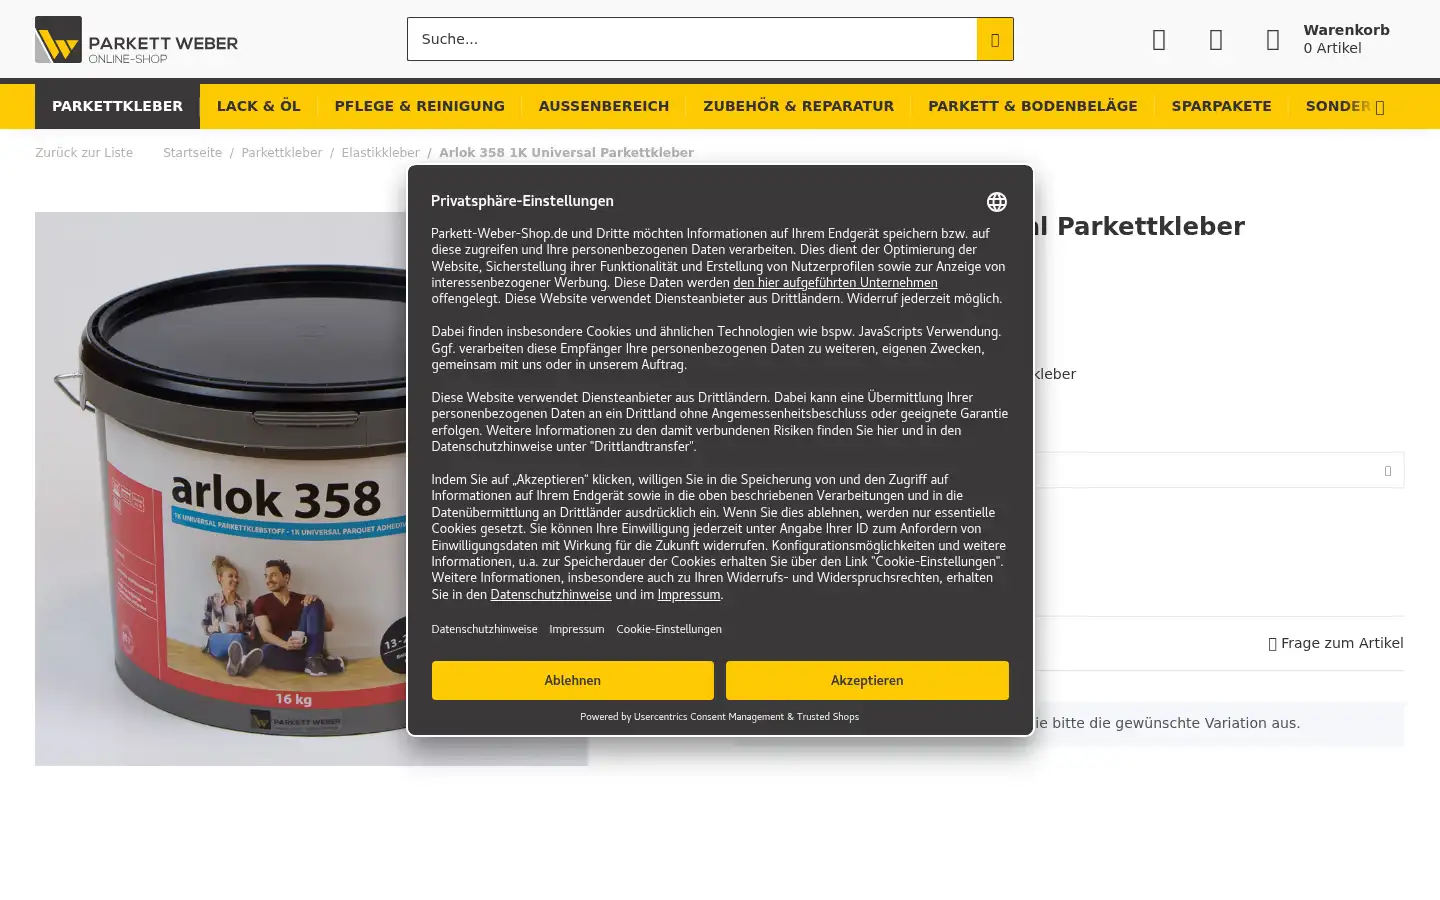Go to Startseite breadcrumb
The image size is (1440, 900).
tap(193, 153)
